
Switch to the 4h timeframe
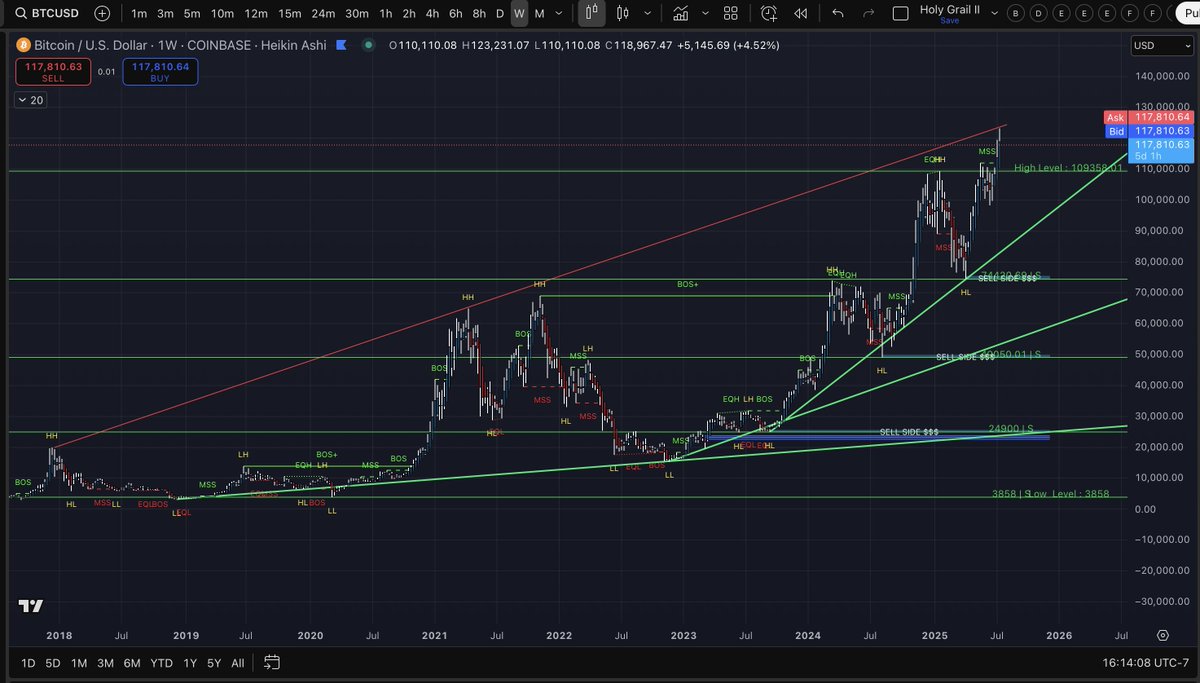432,13
